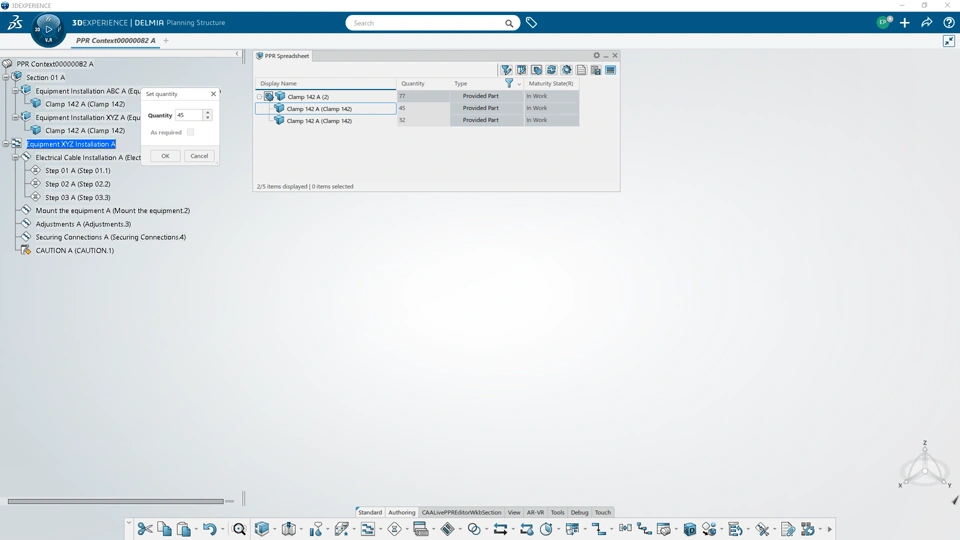
Task: Open the Help question mark icon
Action: (x=949, y=23)
